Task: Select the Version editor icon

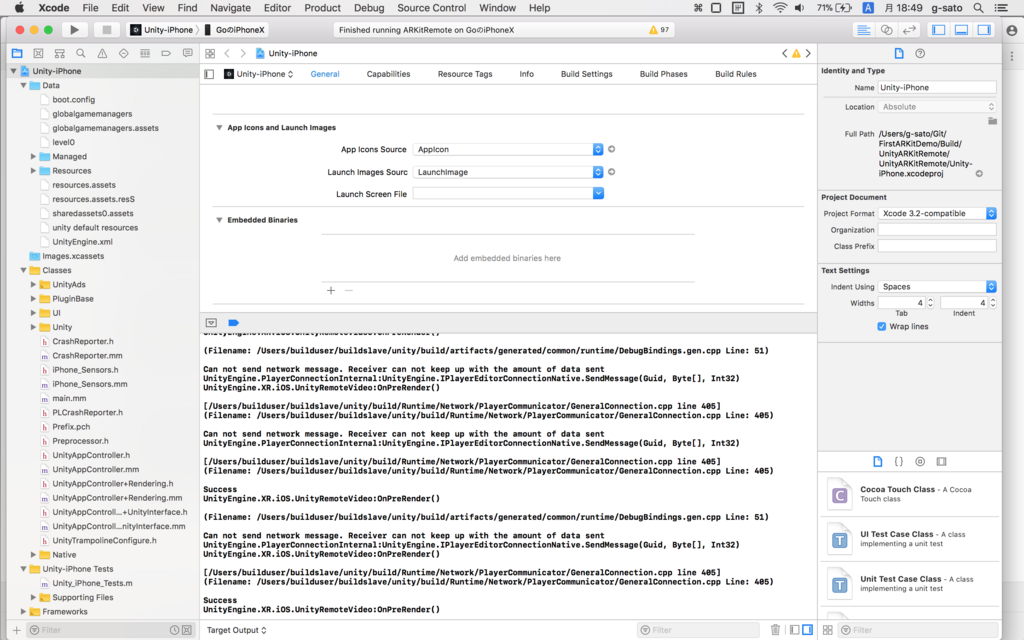Action: [909, 30]
